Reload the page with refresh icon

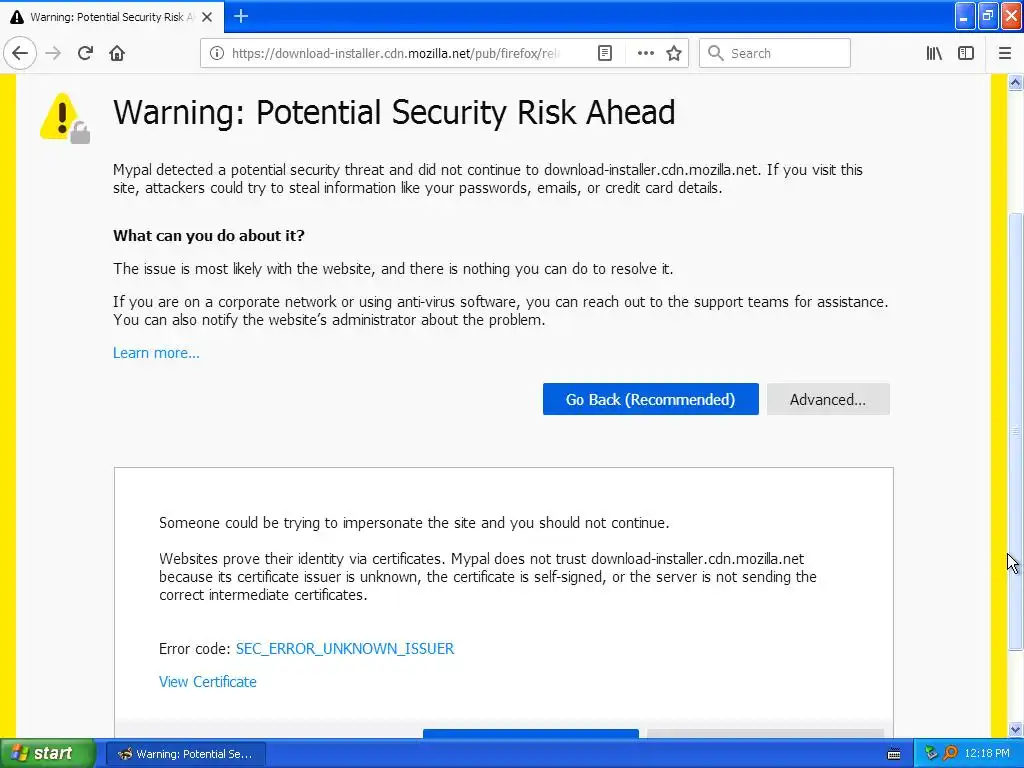click(85, 53)
